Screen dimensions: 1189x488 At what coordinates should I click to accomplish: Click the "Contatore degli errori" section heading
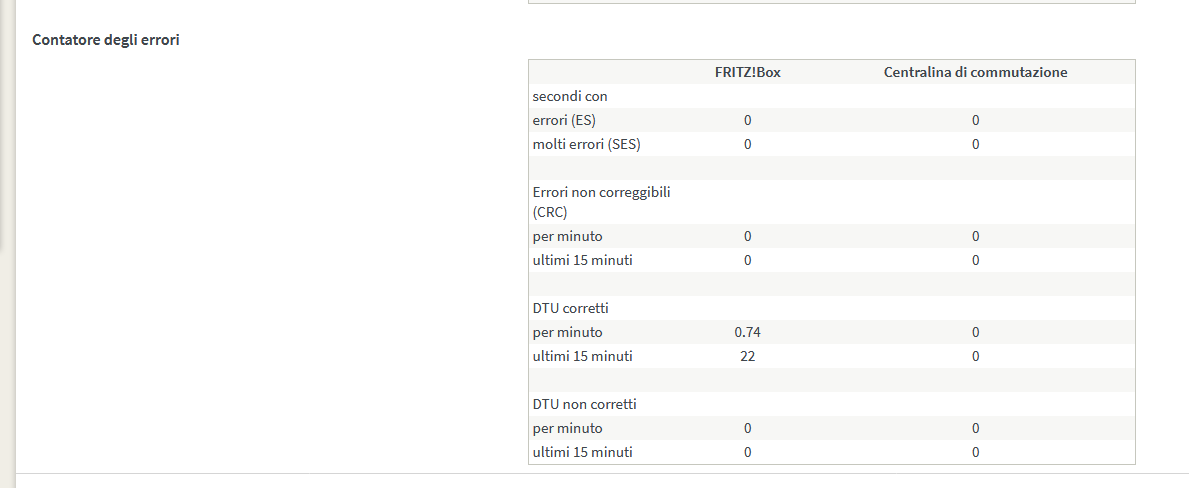tap(106, 40)
